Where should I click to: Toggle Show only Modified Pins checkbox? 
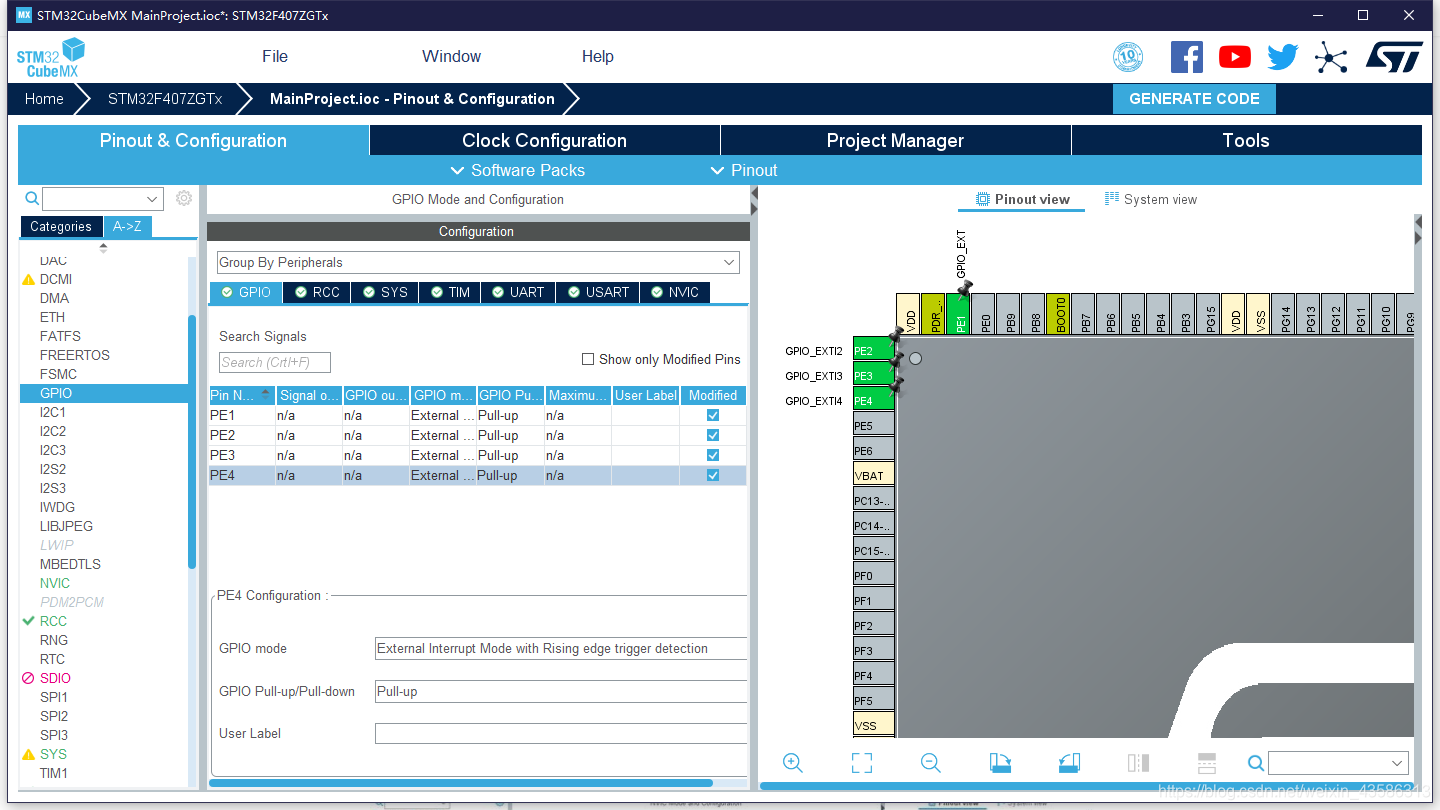(588, 359)
